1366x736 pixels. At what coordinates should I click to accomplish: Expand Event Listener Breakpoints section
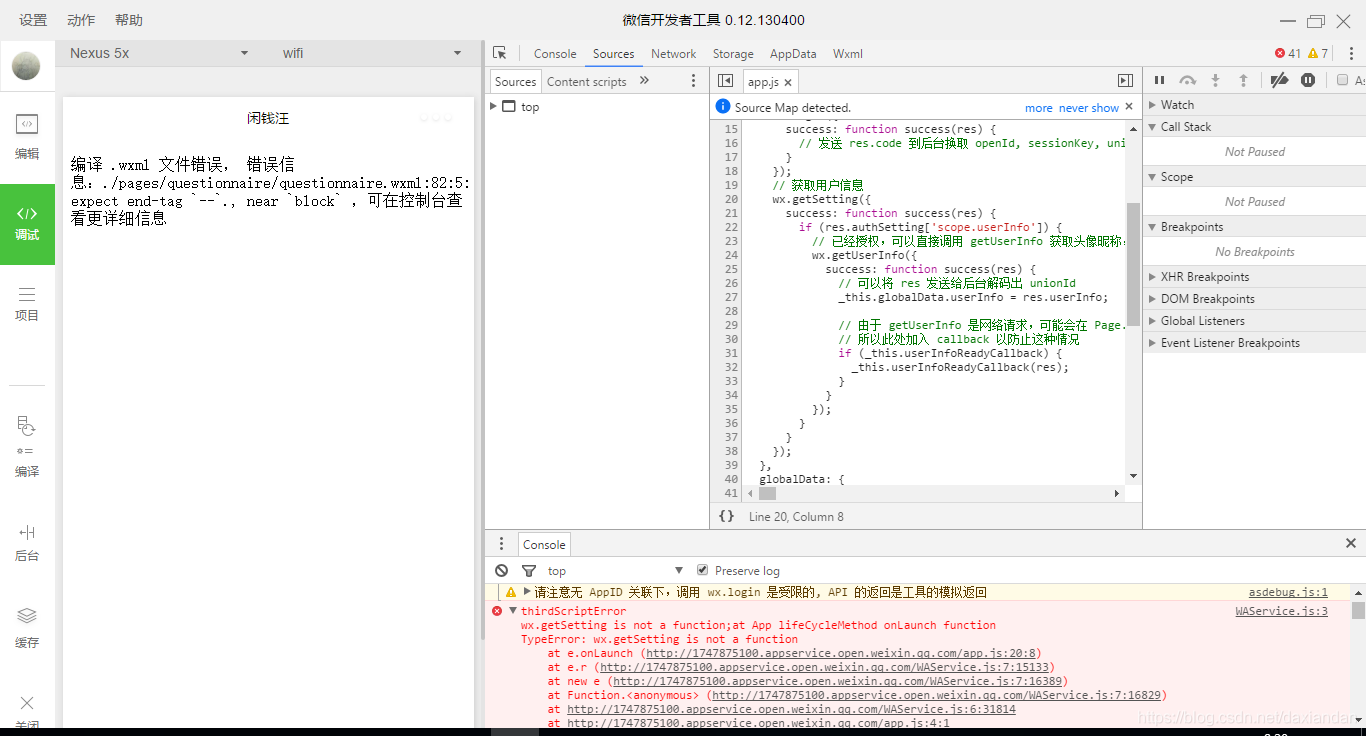(1254, 342)
